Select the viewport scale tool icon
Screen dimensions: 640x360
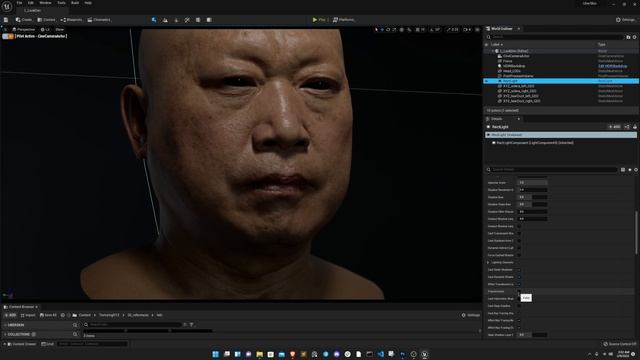(394, 29)
